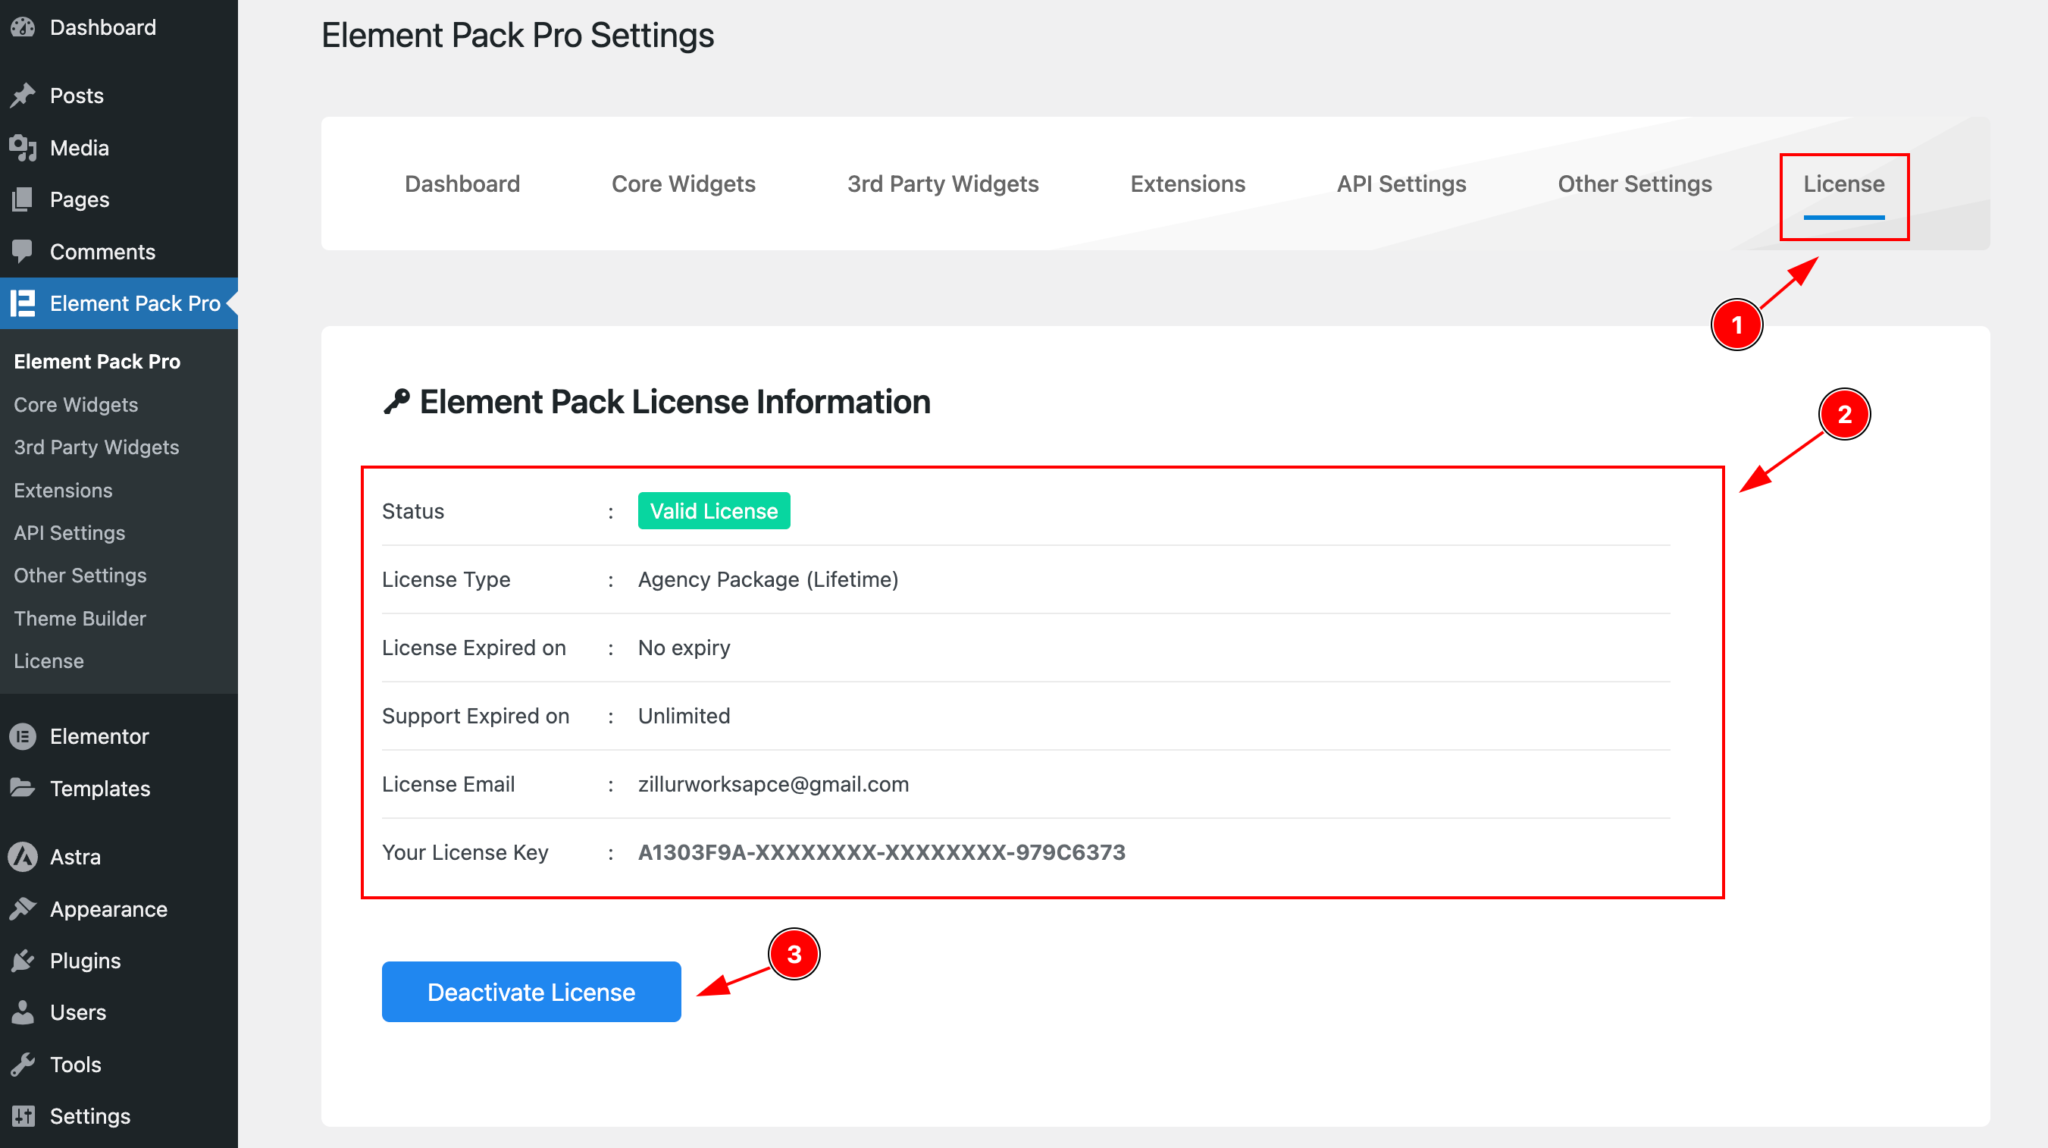Open Theme Builder from the submenu
Image resolution: width=2048 pixels, height=1148 pixels.
tap(80, 618)
